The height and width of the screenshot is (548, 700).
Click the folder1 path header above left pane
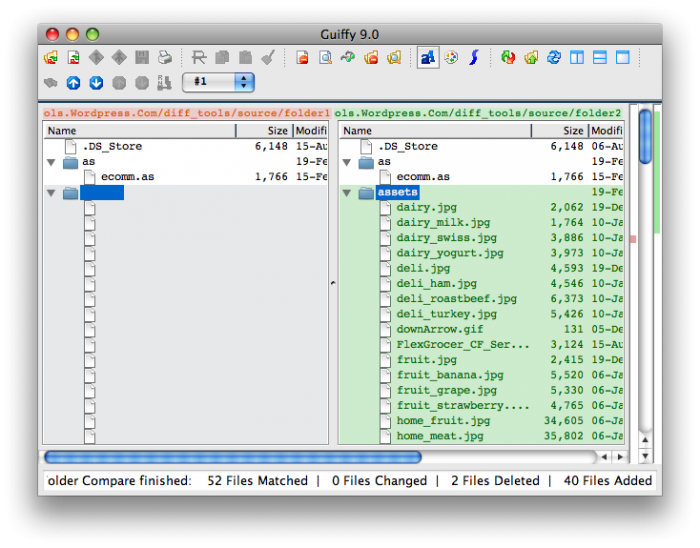point(186,113)
